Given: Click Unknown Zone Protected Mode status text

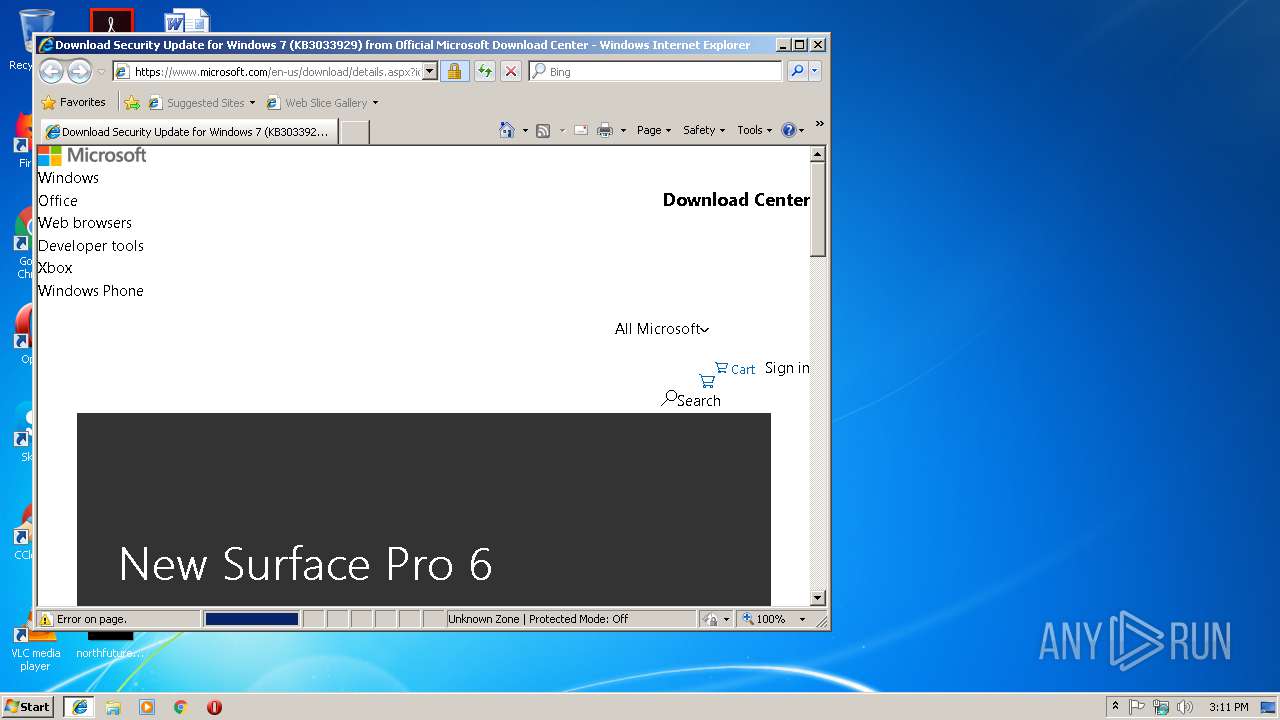Looking at the screenshot, I should pos(538,619).
